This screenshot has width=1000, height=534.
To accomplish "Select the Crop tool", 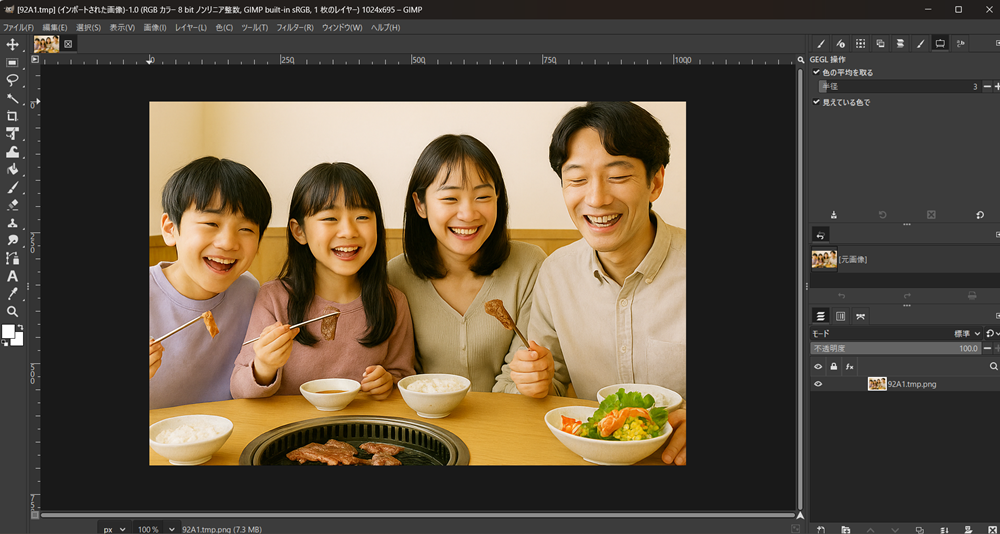I will (x=12, y=116).
